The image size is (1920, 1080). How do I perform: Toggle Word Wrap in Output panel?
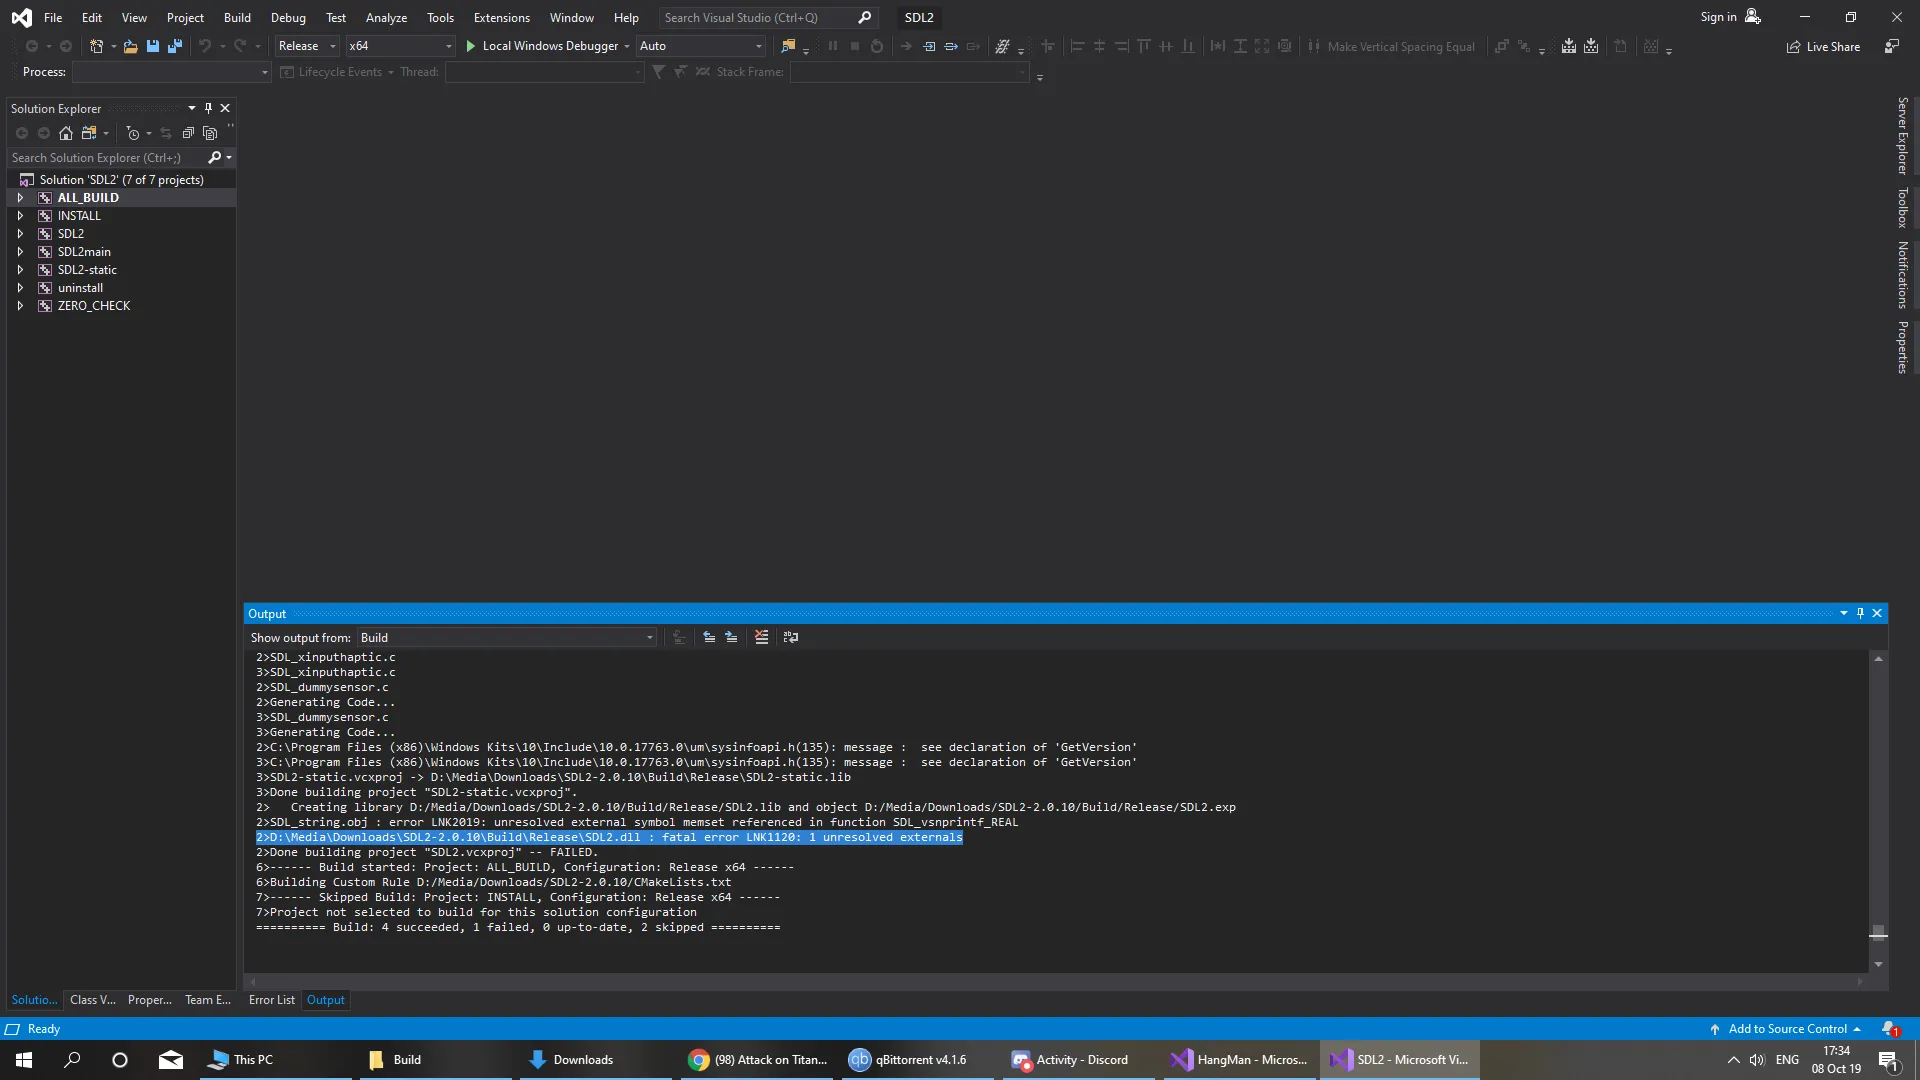791,637
